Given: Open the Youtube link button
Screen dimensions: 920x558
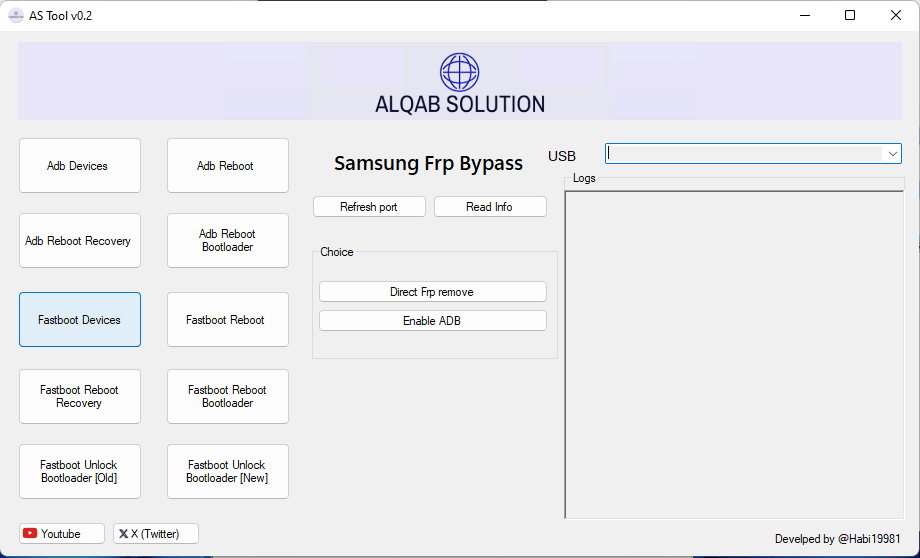Looking at the screenshot, I should coord(61,534).
